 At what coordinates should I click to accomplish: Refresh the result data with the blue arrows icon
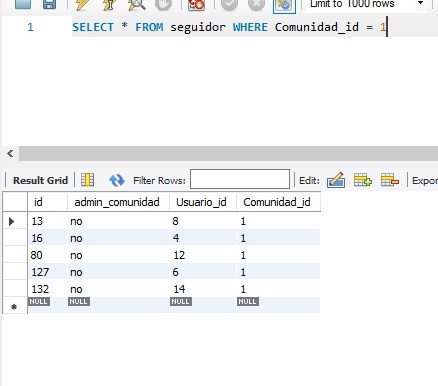pos(117,180)
